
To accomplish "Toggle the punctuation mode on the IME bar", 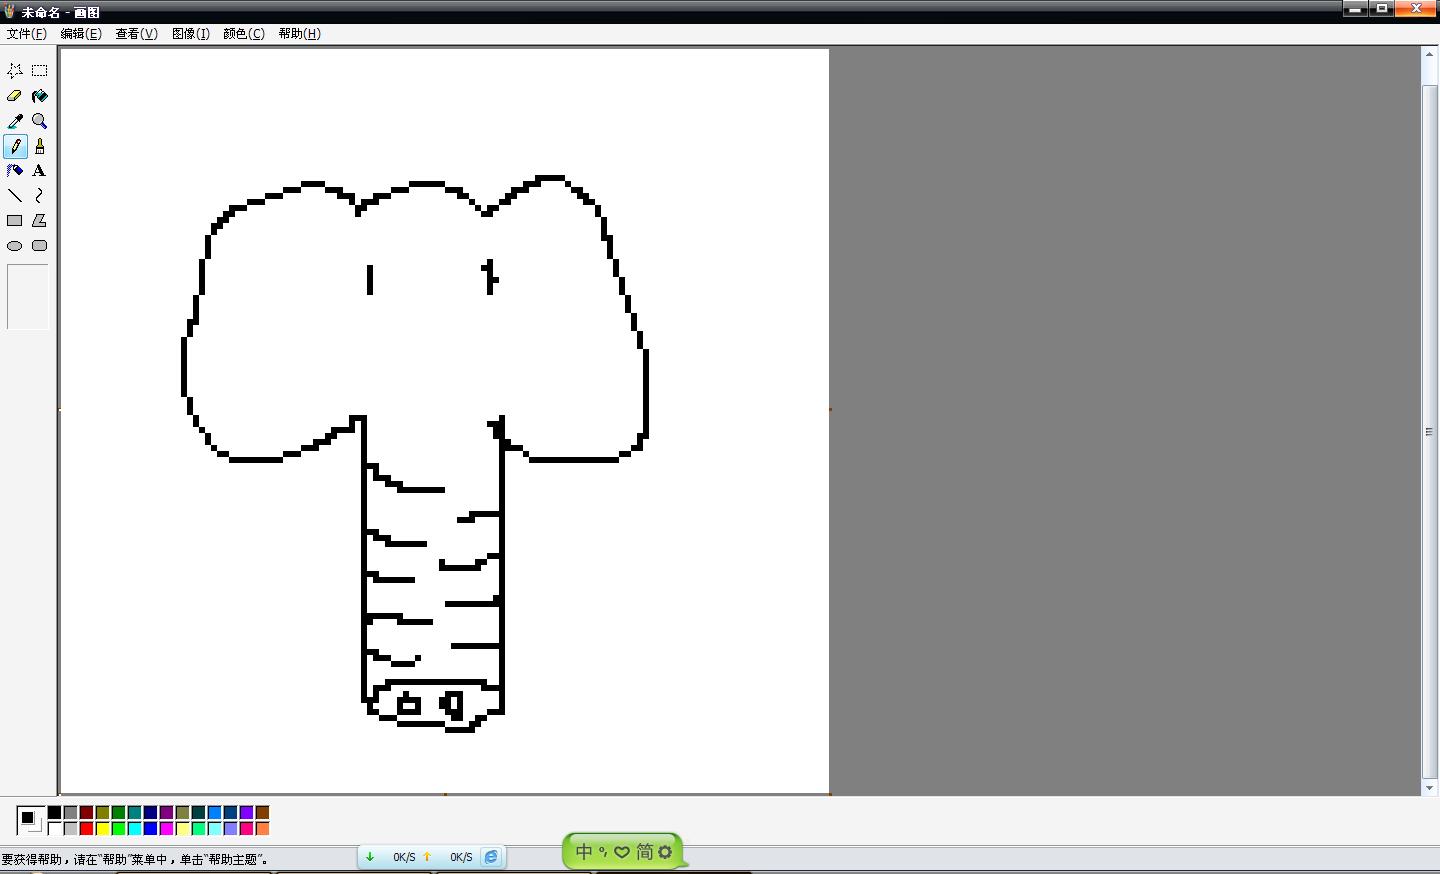I will (603, 852).
